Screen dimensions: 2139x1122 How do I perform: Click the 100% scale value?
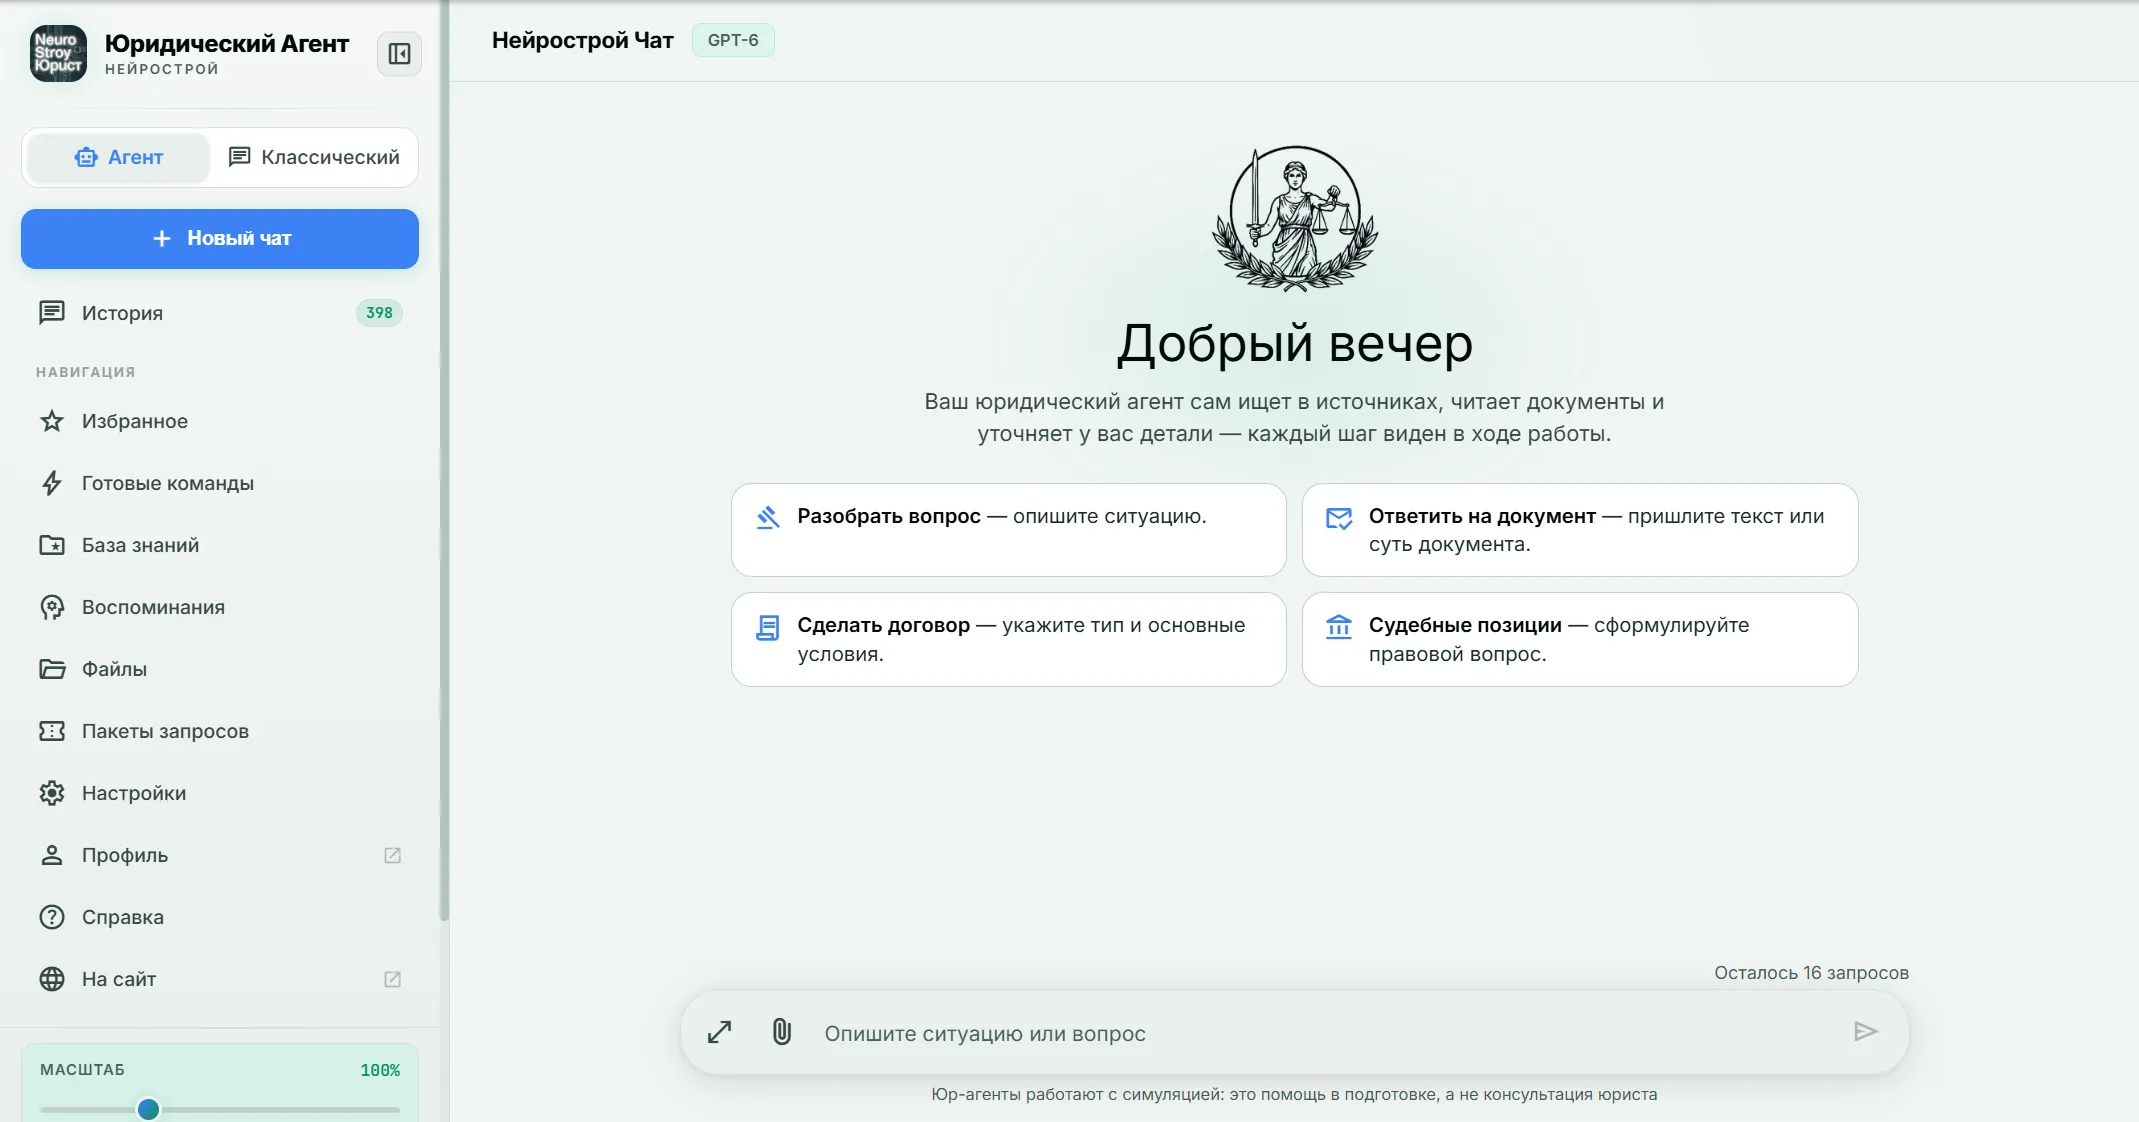pos(380,1070)
